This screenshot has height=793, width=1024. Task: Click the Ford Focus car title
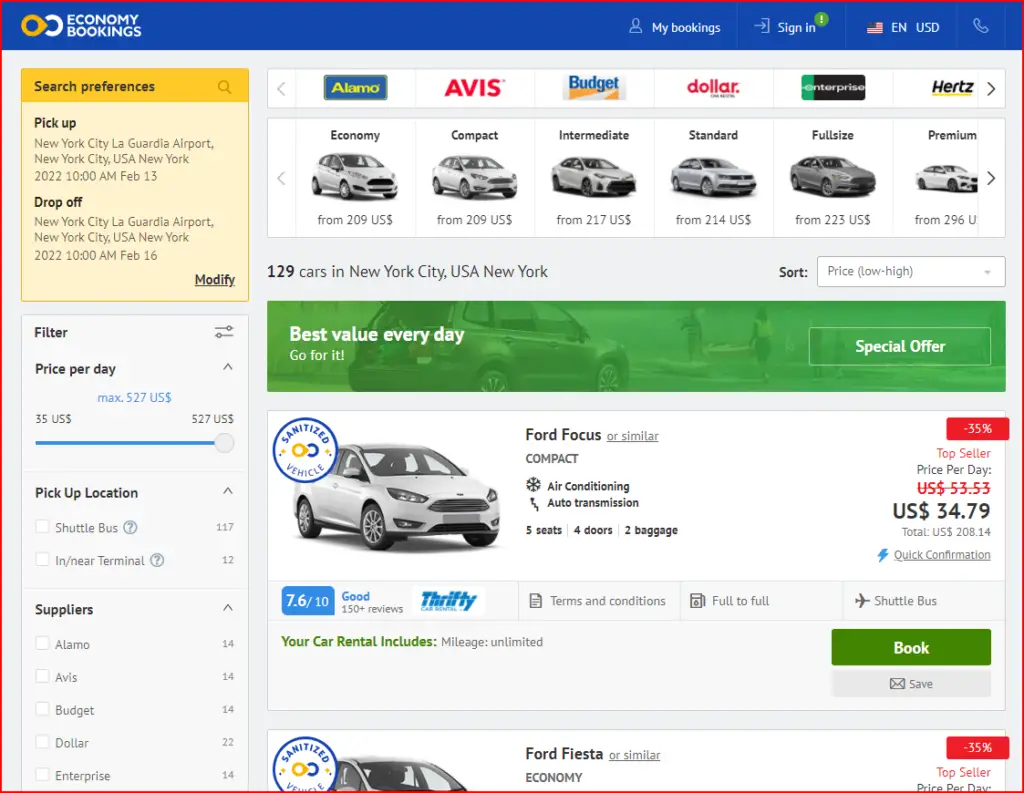click(x=563, y=435)
